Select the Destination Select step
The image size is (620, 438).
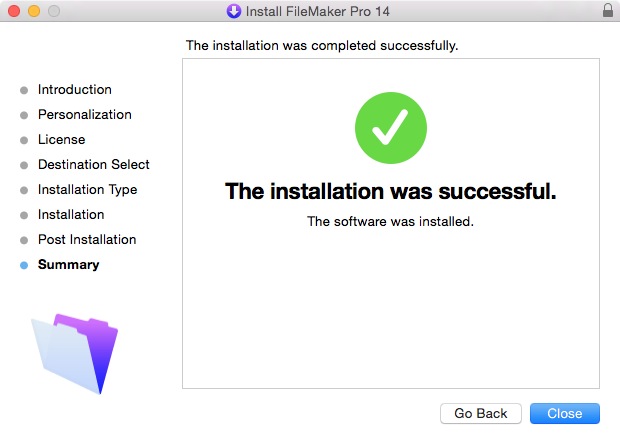coord(94,164)
